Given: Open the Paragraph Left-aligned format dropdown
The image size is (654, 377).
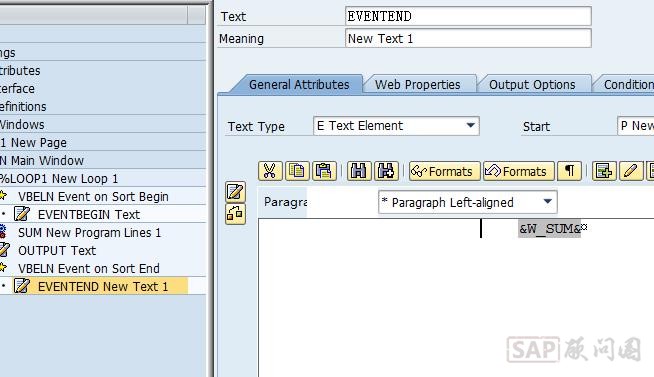Looking at the screenshot, I should (548, 202).
